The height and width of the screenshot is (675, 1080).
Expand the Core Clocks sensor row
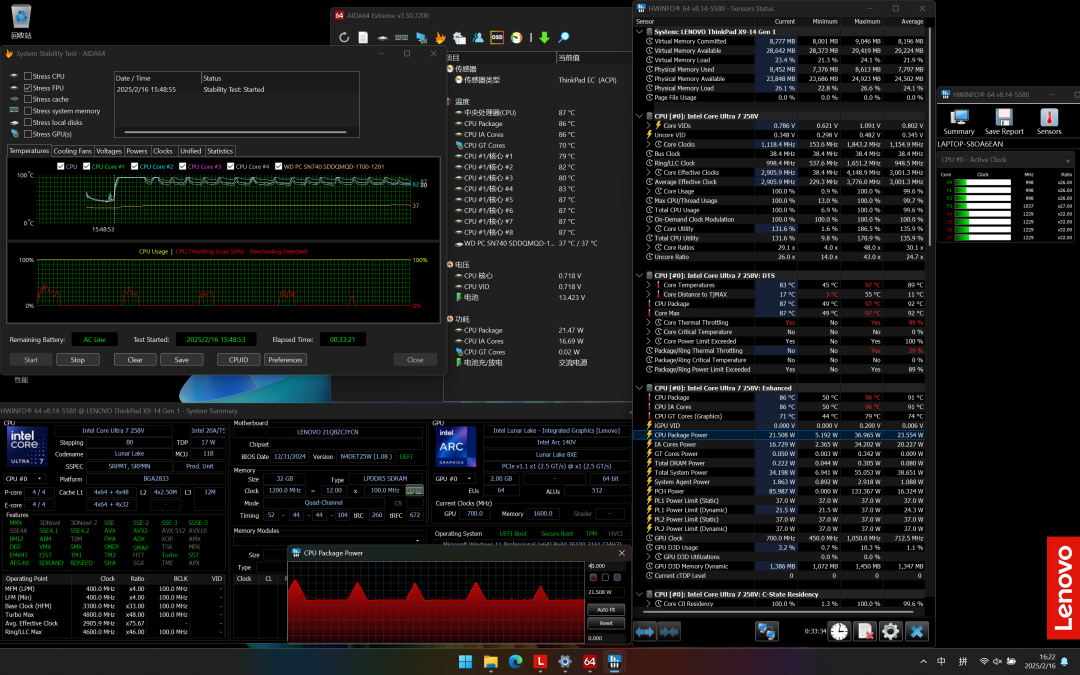point(649,145)
